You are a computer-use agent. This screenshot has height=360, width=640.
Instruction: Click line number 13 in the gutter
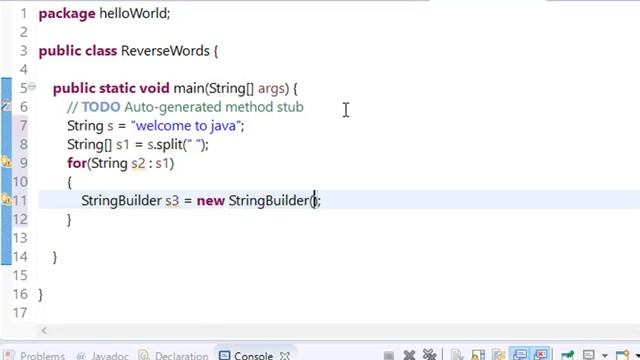click(20, 238)
